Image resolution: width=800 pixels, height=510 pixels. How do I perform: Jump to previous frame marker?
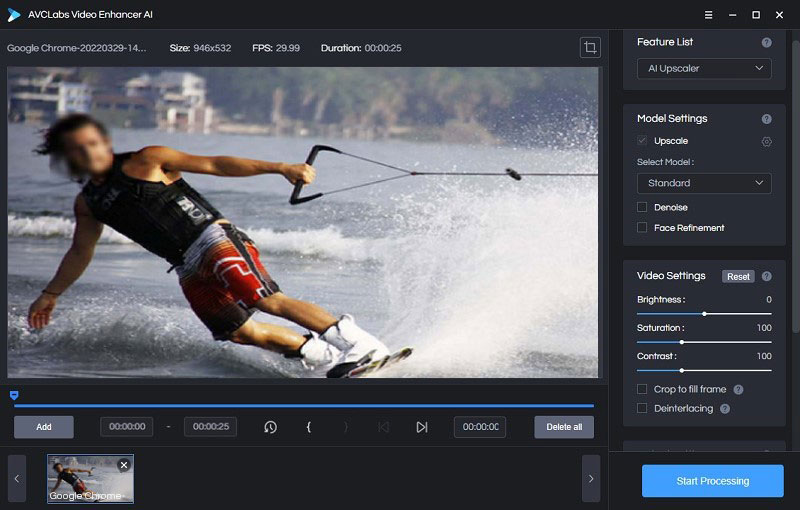pyautogui.click(x=384, y=427)
